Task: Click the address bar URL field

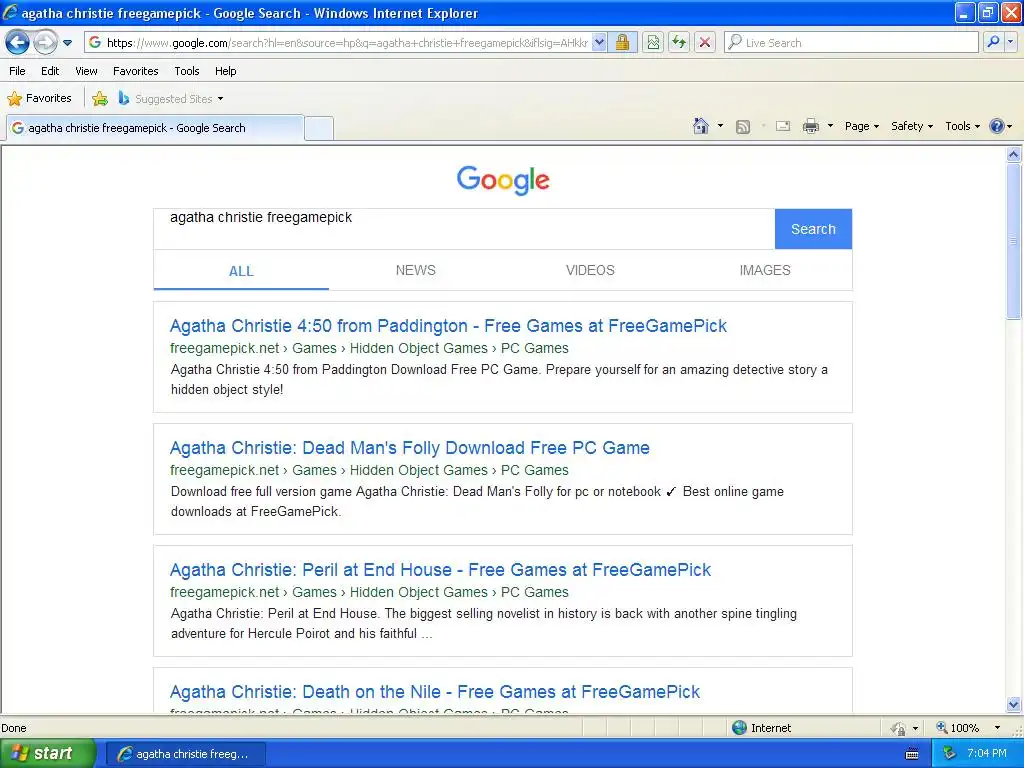Action: click(346, 43)
